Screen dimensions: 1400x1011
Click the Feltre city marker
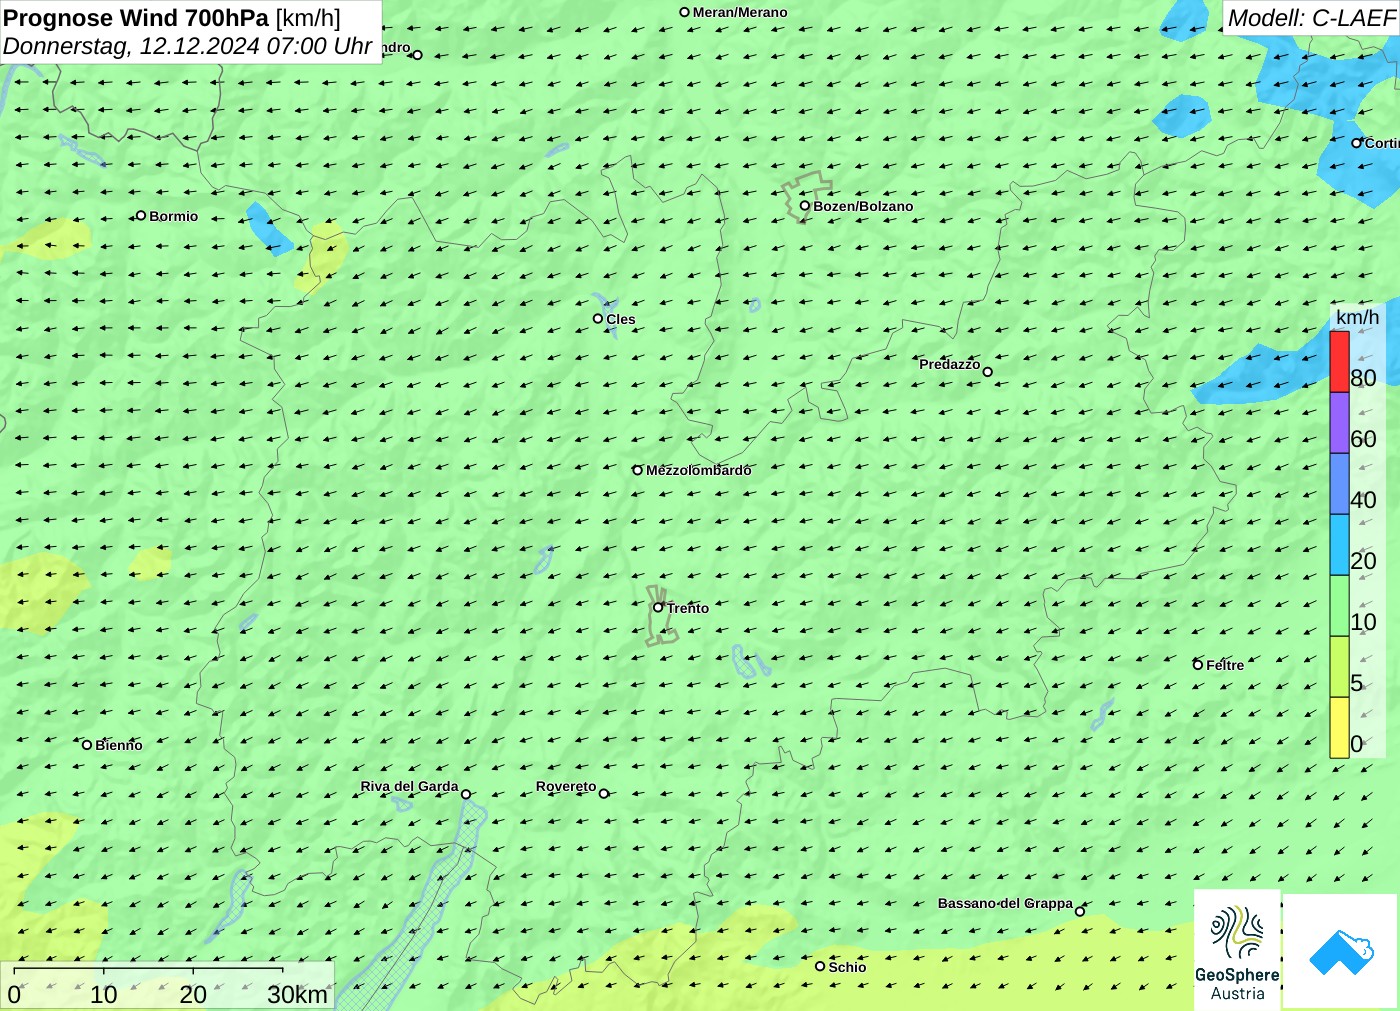1198,664
